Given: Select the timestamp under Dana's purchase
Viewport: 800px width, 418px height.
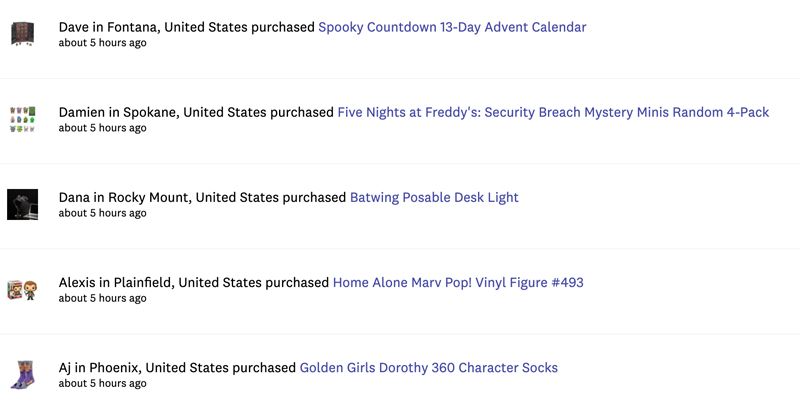Looking at the screenshot, I should pos(102,213).
